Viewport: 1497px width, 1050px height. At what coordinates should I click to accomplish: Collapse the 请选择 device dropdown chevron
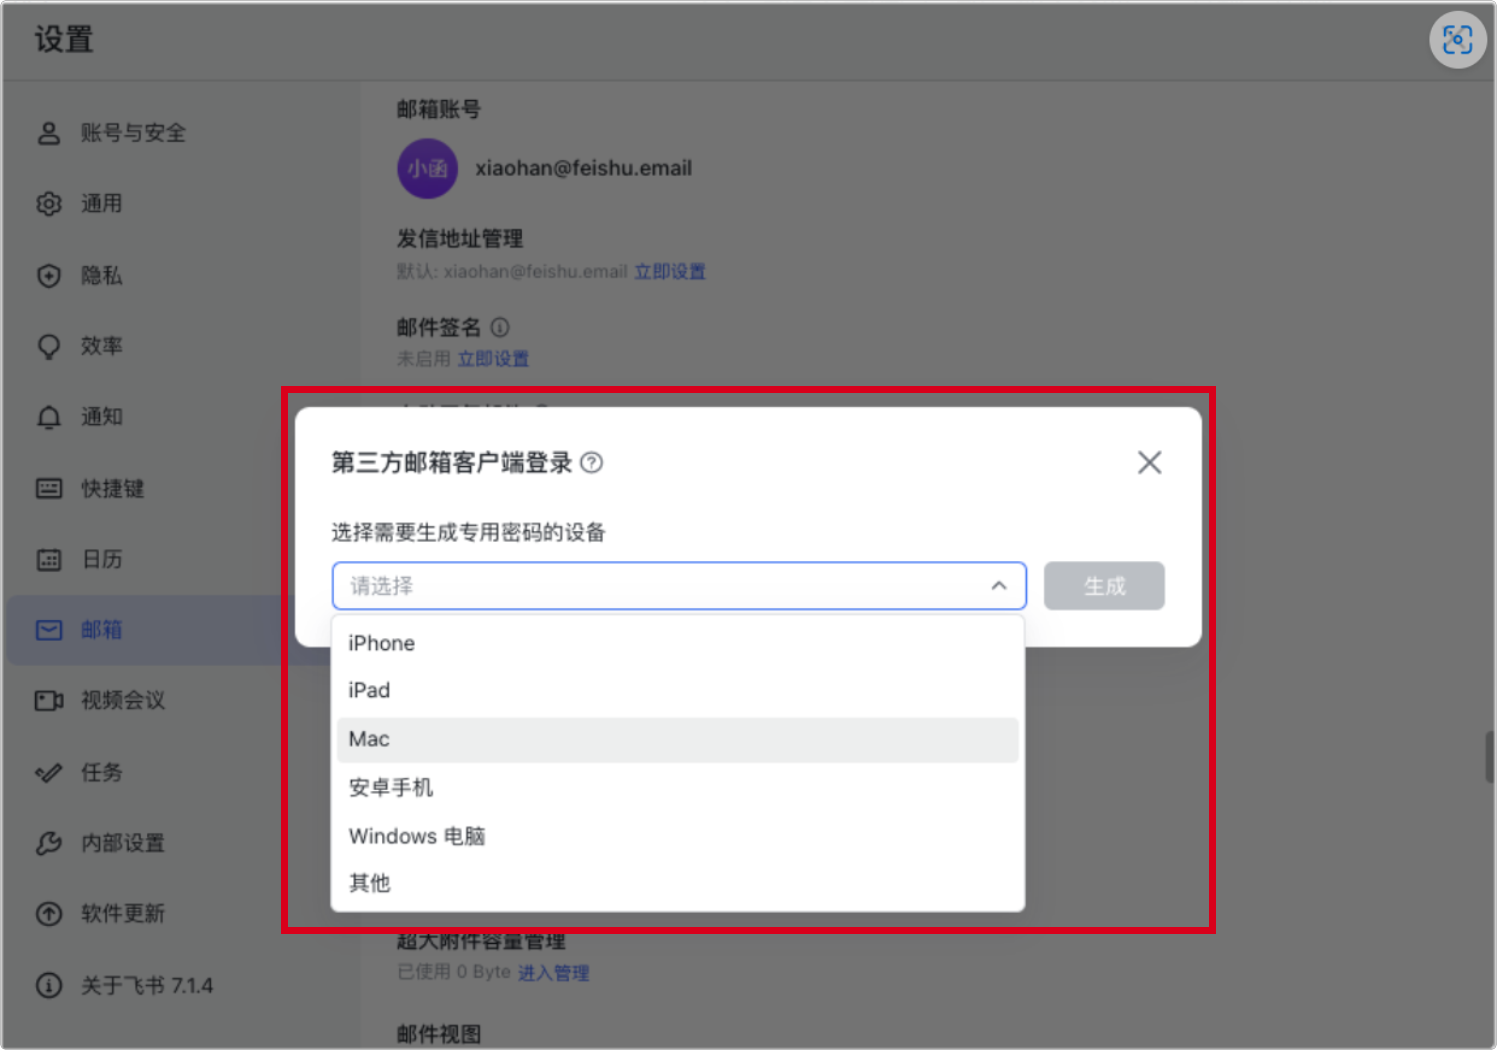[x=998, y=586]
